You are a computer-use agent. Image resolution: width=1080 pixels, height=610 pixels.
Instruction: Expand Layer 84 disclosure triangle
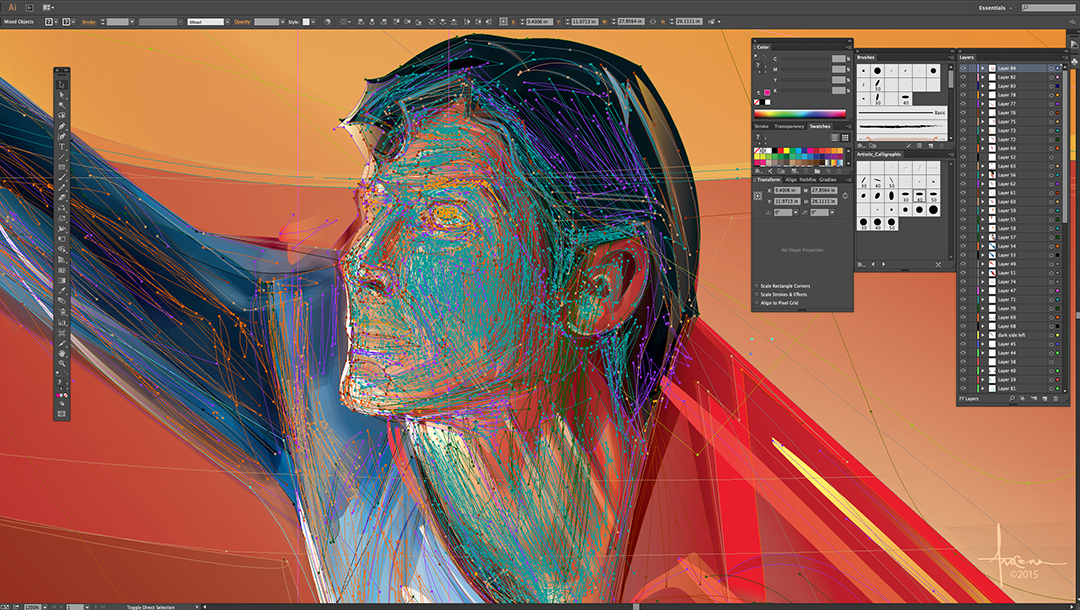[983, 68]
